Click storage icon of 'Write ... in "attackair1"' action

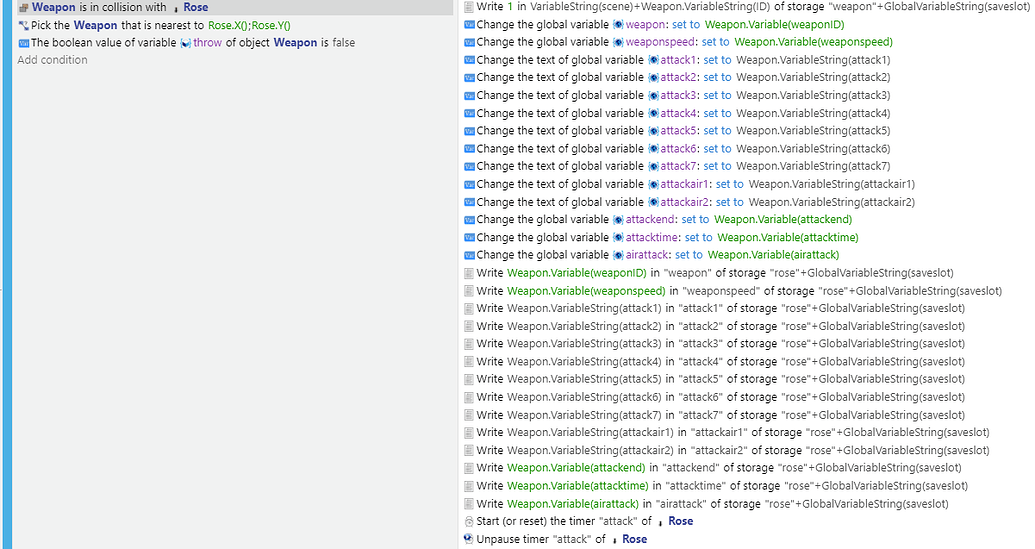point(469,434)
